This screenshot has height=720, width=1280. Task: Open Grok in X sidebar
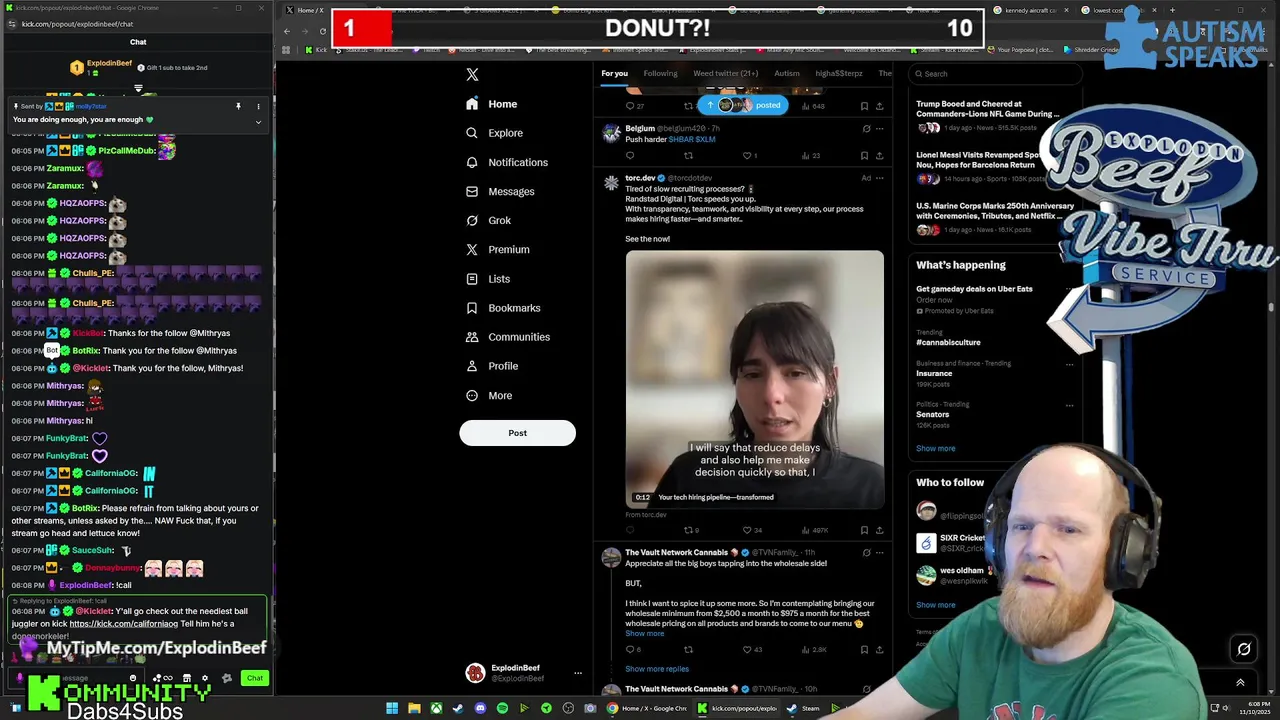point(488,220)
